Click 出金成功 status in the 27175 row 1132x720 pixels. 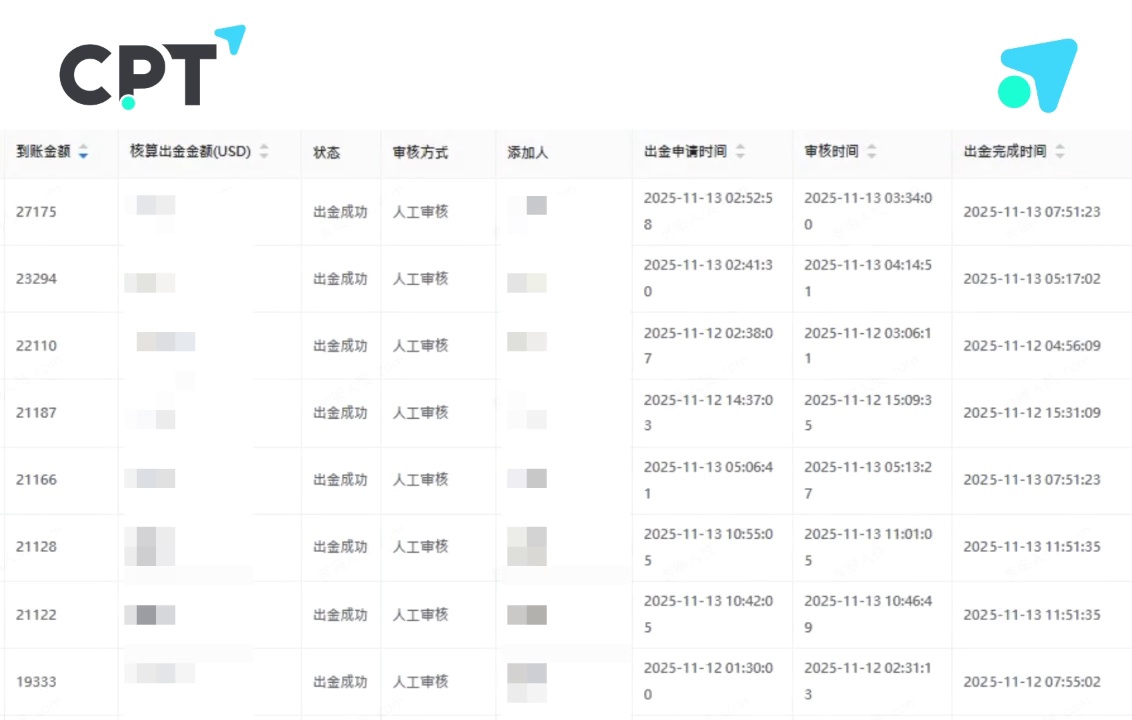(340, 212)
